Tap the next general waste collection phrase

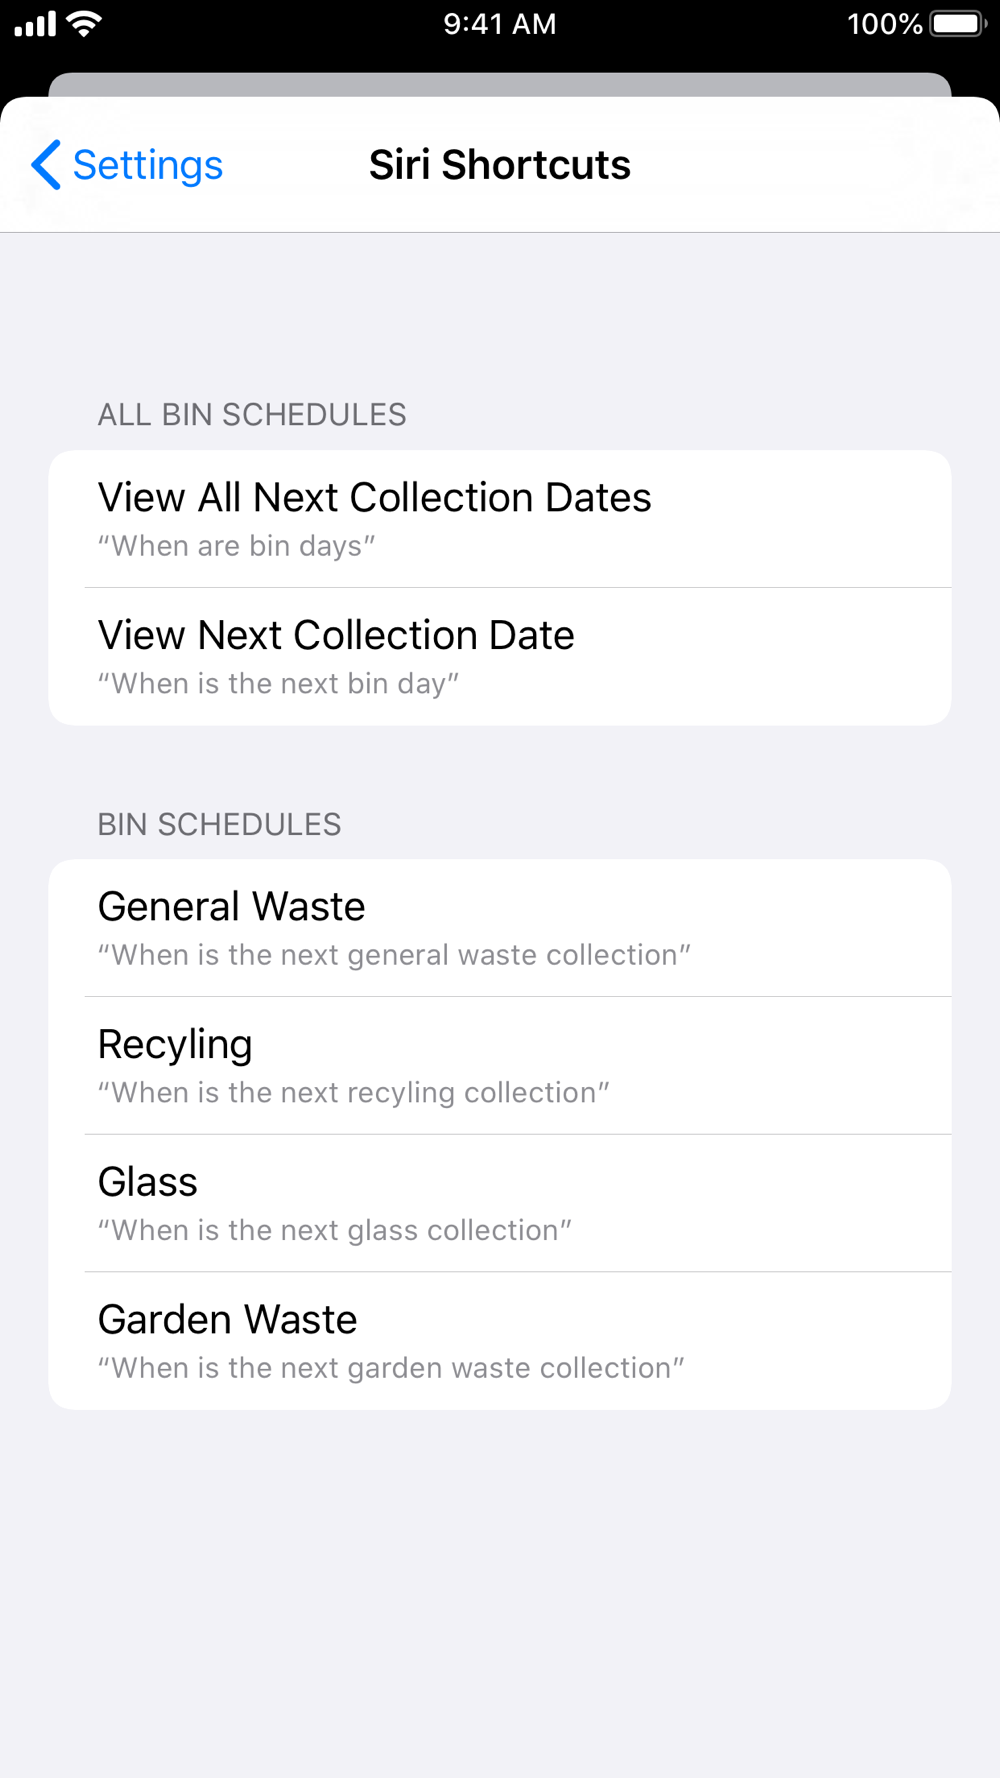point(394,955)
